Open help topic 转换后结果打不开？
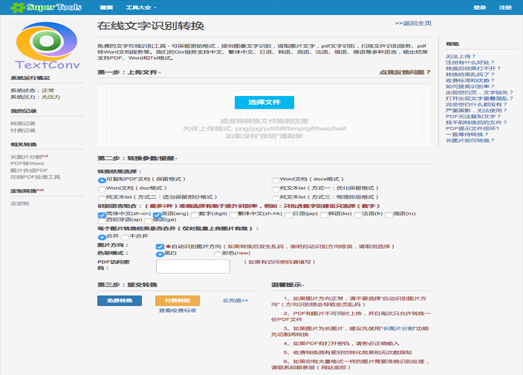 point(473,68)
